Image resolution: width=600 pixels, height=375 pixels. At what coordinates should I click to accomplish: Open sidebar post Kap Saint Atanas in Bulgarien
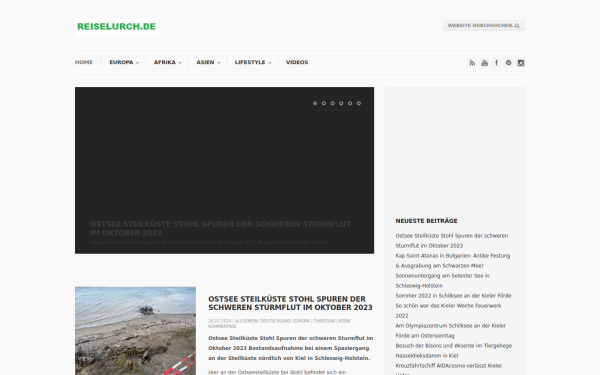coord(453,261)
